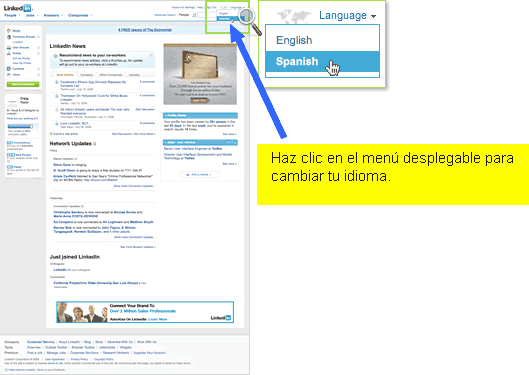Switch to the Most Activity news tab
The image size is (529, 375).
(x=65, y=75)
